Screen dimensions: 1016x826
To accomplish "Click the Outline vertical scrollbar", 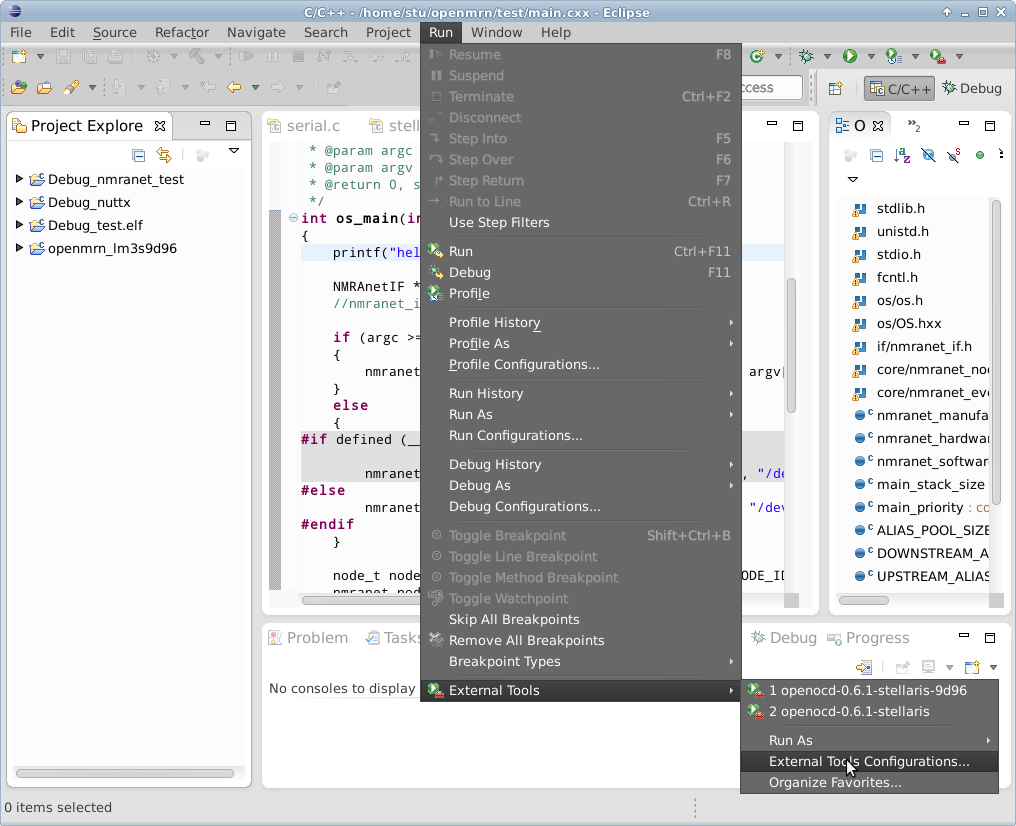I will (996, 350).
